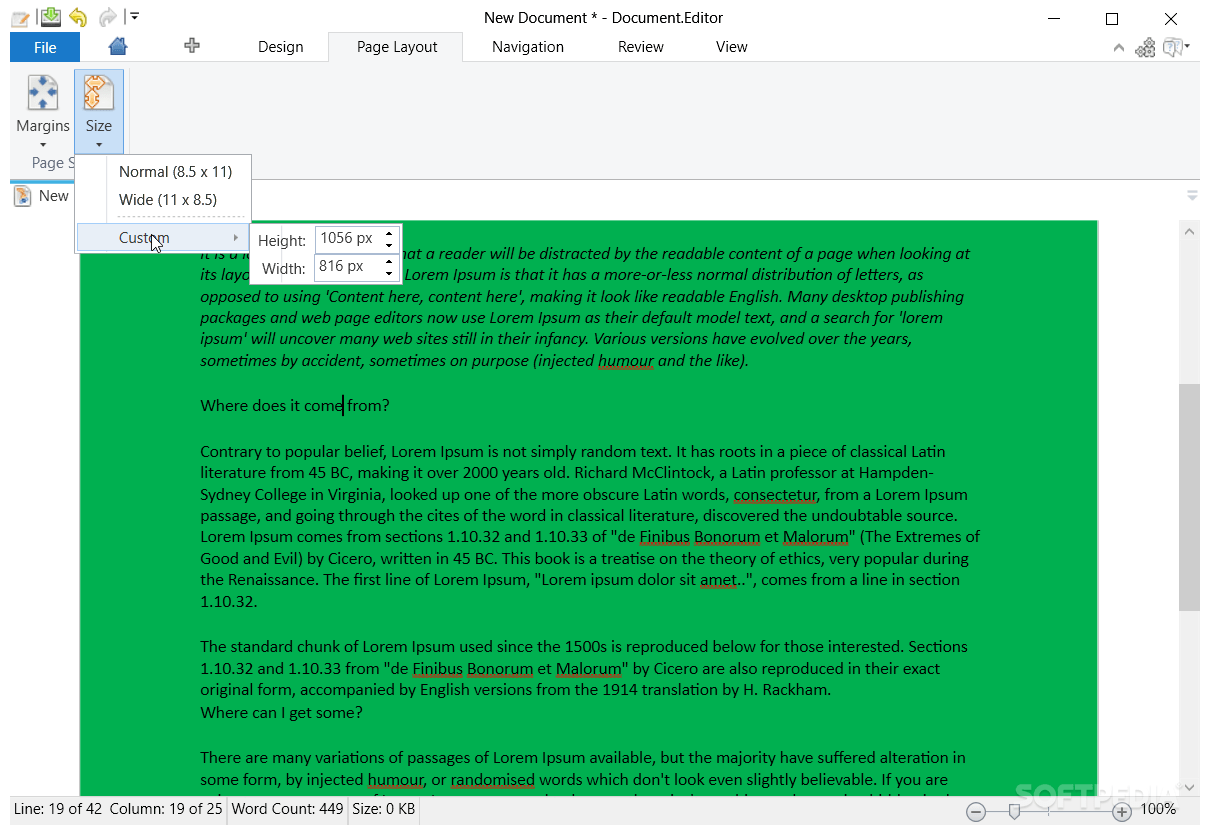Image resolution: width=1210 pixels, height=835 pixels.
Task: Switch to the Design tab
Action: coord(281,47)
